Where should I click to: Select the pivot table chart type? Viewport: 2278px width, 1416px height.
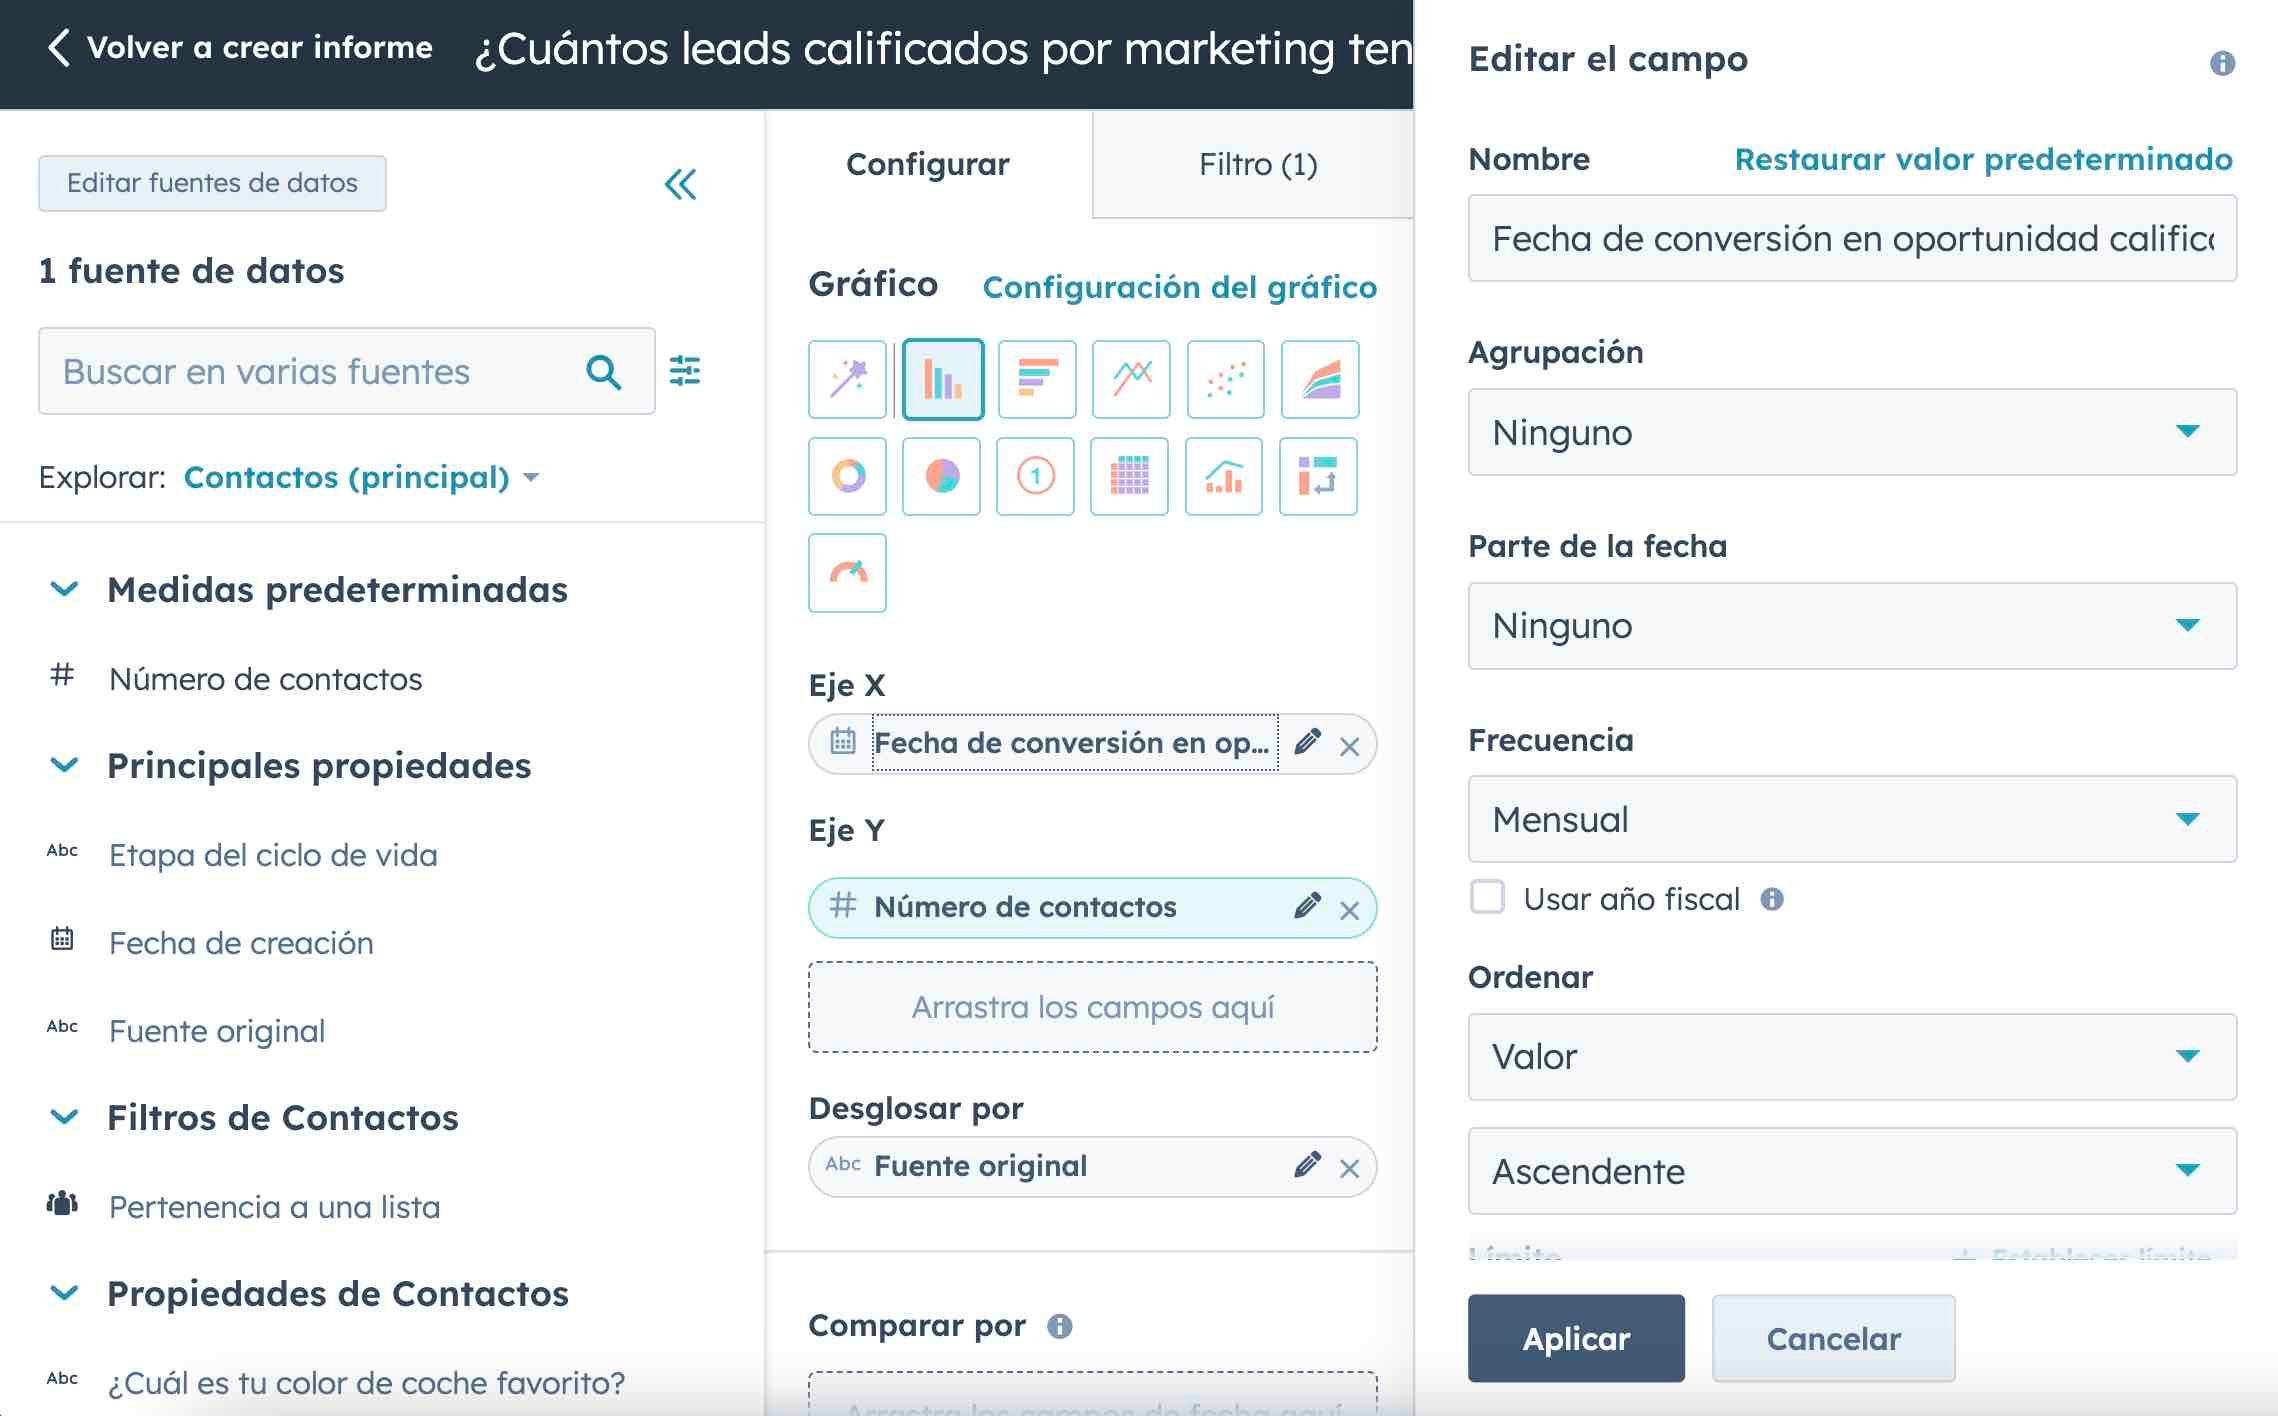pos(1318,476)
